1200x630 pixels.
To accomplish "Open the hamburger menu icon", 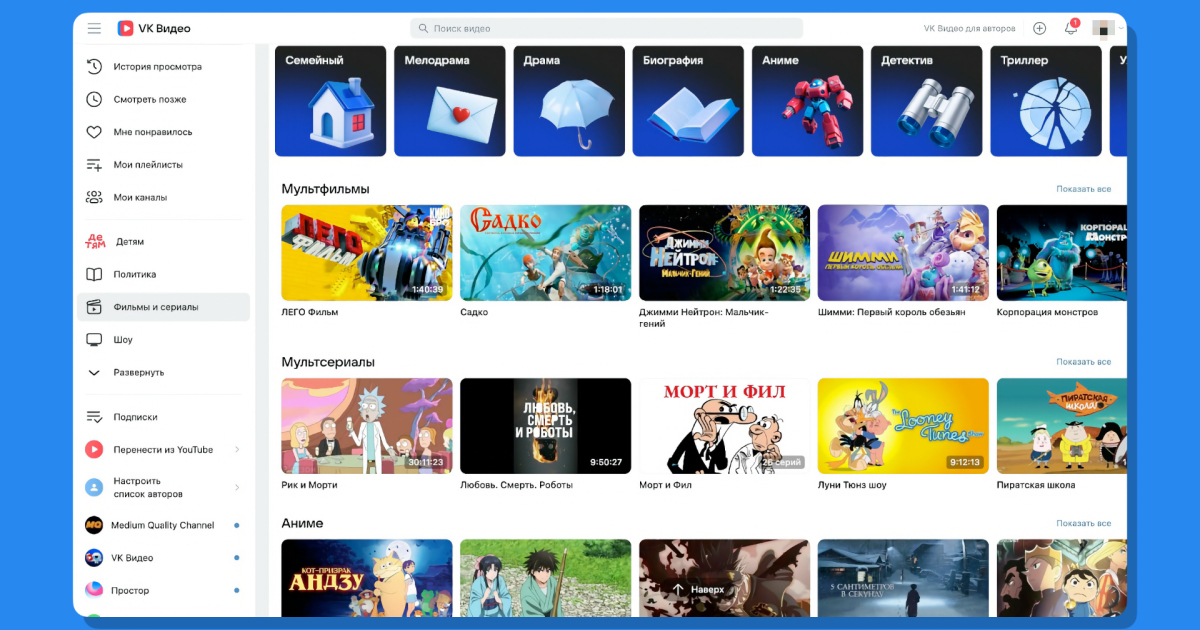I will click(x=94, y=29).
